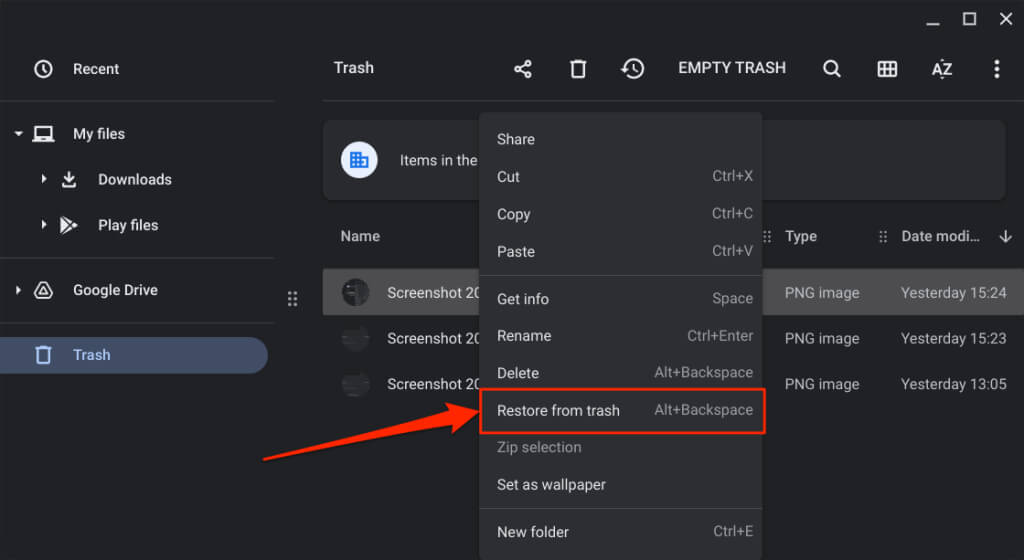Click the restore from trash toolbar icon

click(x=632, y=69)
